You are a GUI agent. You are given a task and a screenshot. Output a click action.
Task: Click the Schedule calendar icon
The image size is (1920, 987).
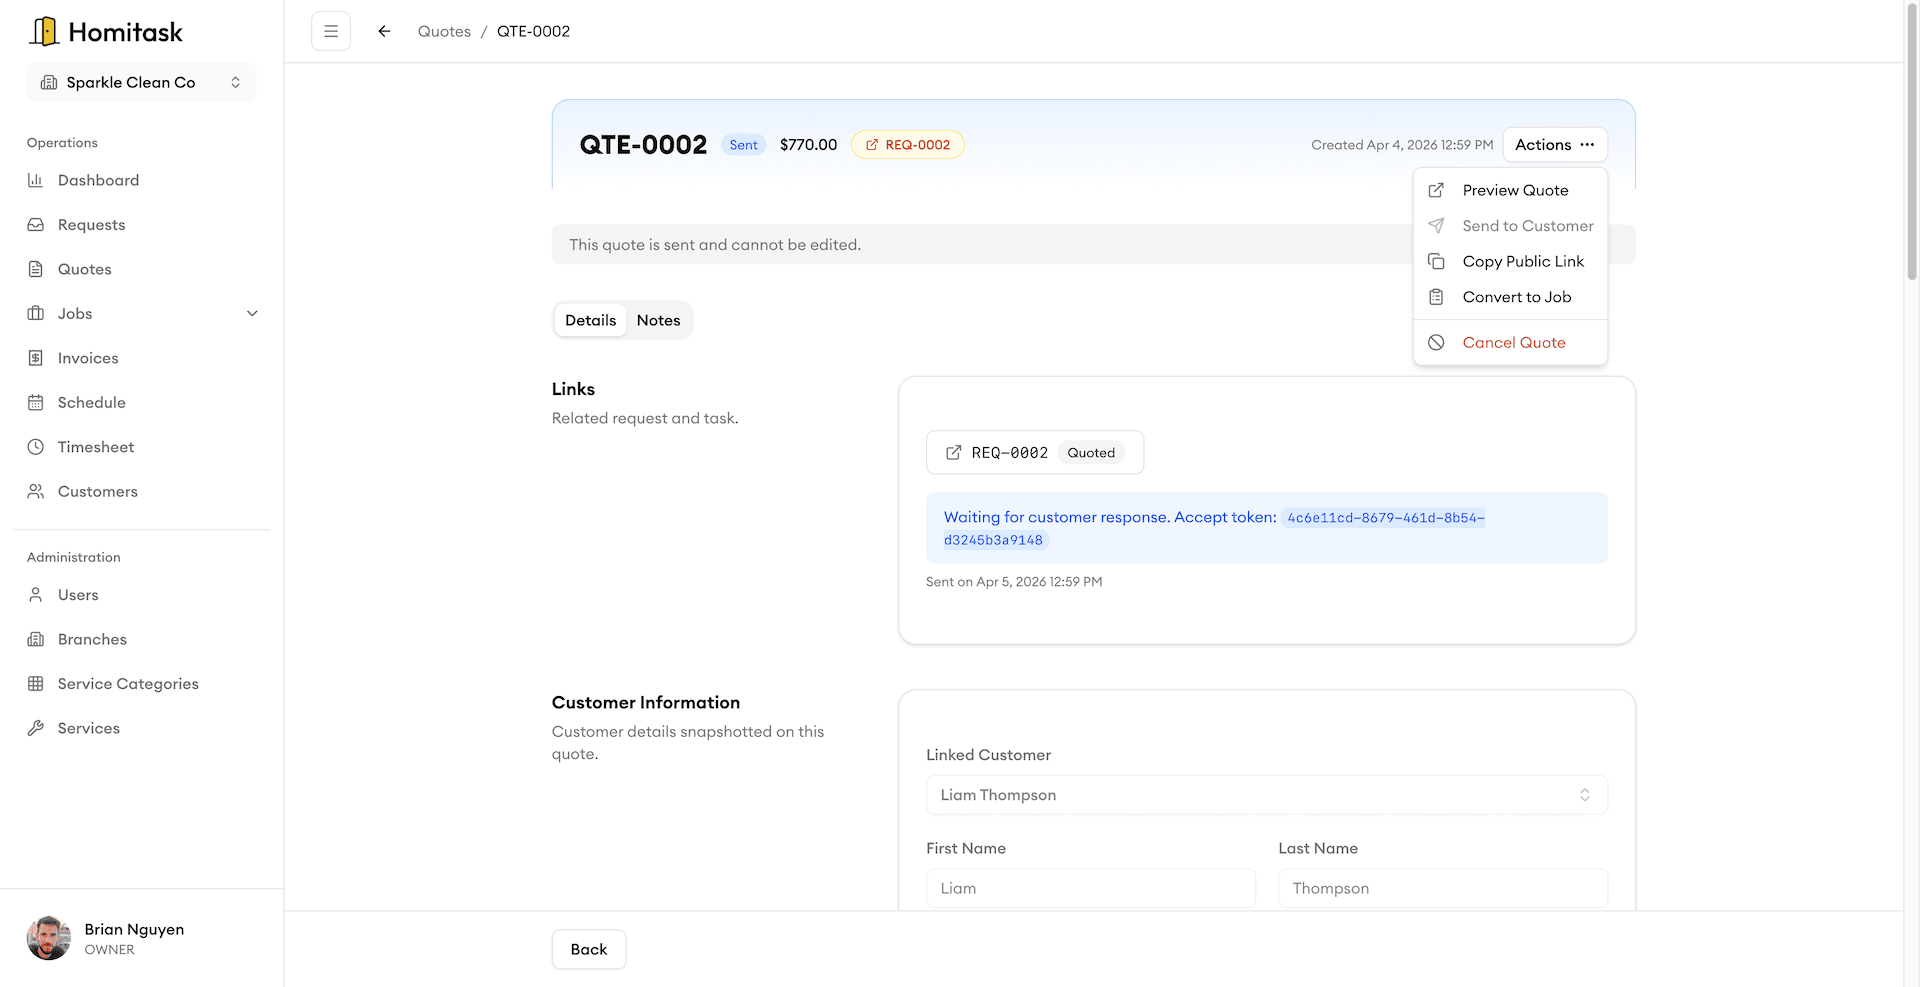point(35,402)
